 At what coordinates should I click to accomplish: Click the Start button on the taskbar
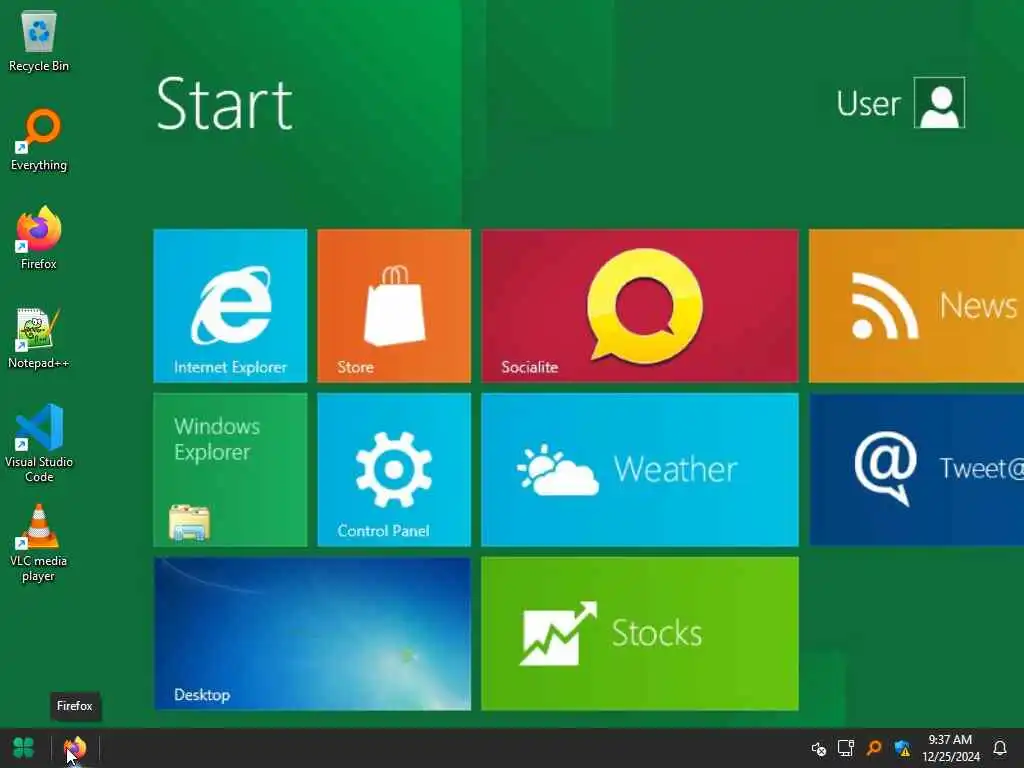[24, 748]
